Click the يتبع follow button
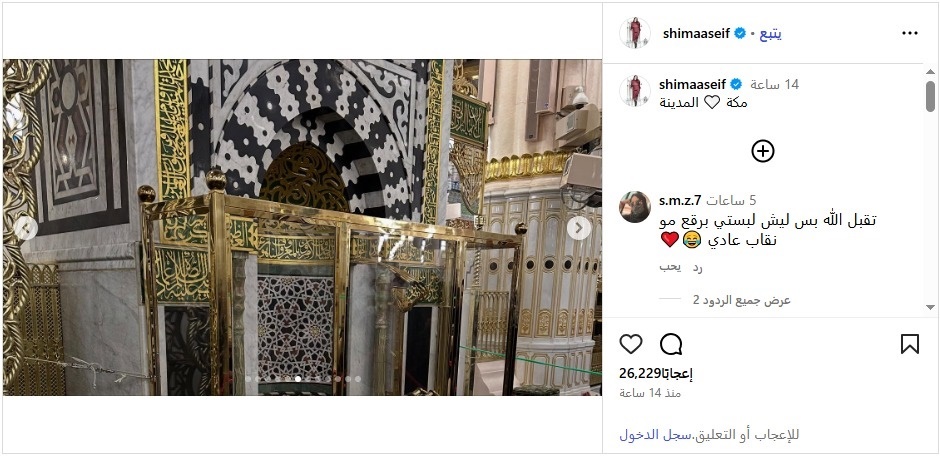Viewport: 940px width, 459px height. tap(771, 34)
